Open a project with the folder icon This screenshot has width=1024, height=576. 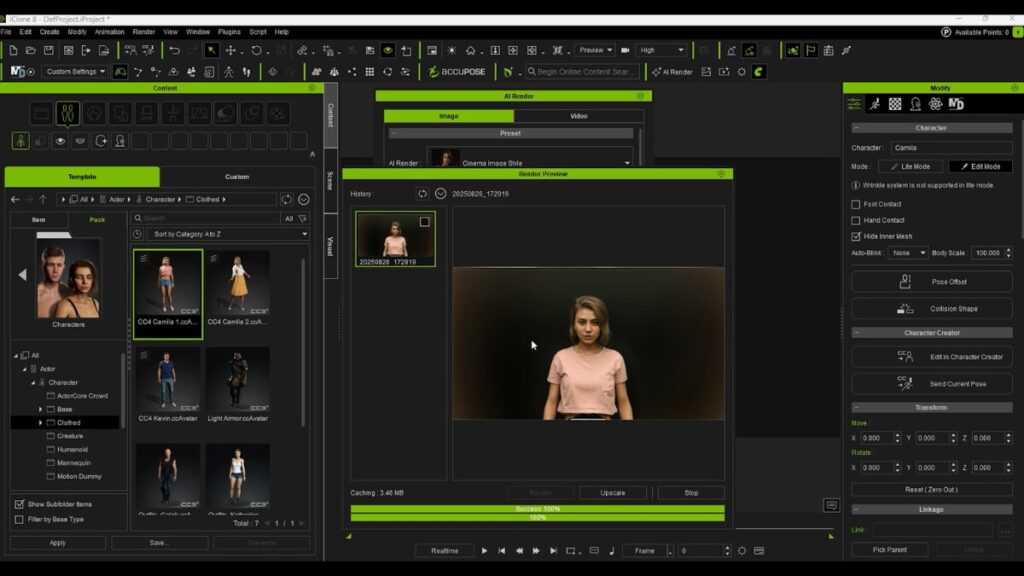[x=31, y=50]
